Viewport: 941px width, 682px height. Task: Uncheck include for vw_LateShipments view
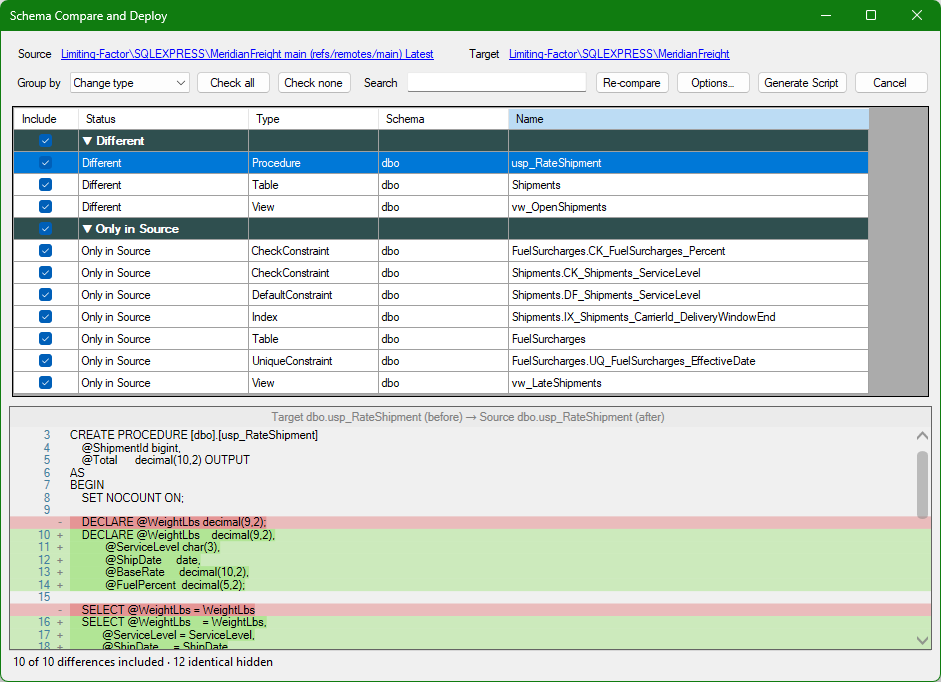pyautogui.click(x=46, y=382)
